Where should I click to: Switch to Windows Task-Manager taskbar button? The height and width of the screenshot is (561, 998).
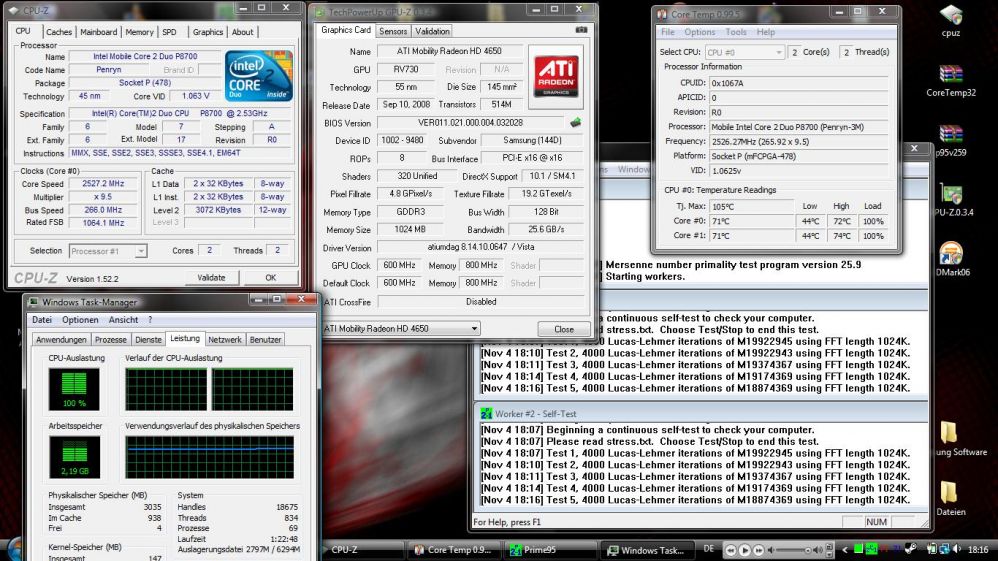pyautogui.click(x=648, y=550)
